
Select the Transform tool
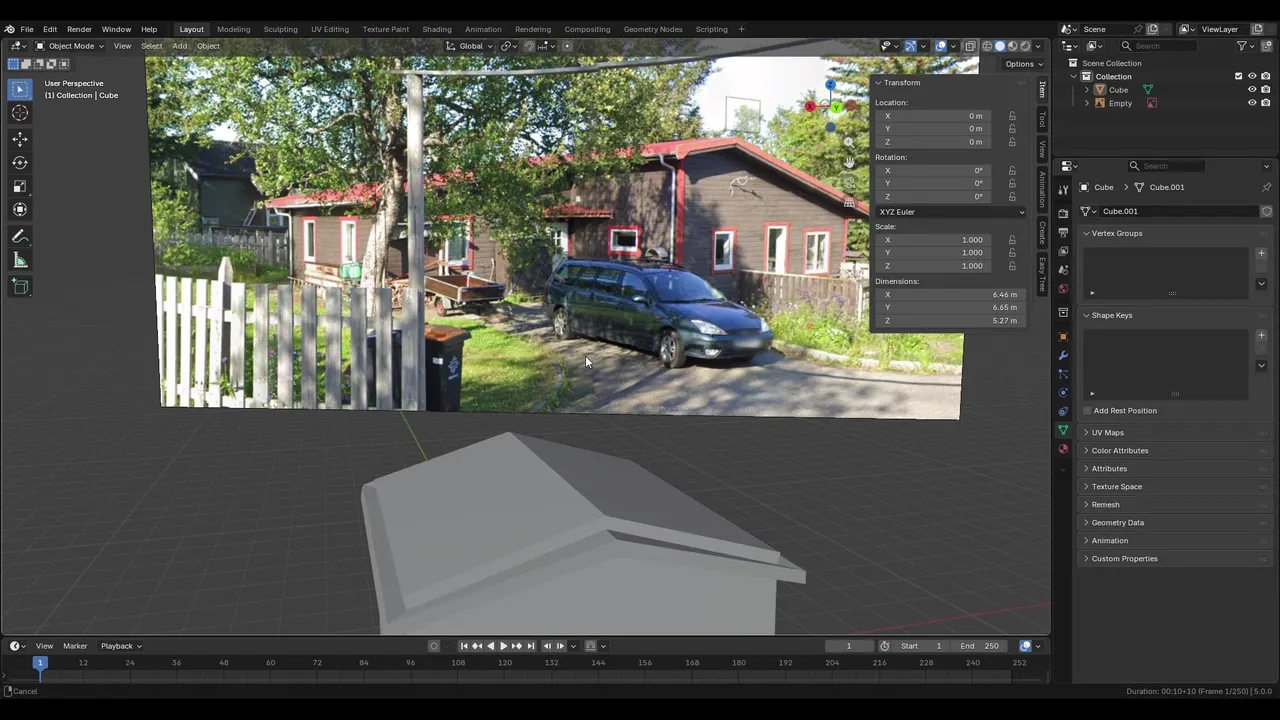[x=20, y=209]
